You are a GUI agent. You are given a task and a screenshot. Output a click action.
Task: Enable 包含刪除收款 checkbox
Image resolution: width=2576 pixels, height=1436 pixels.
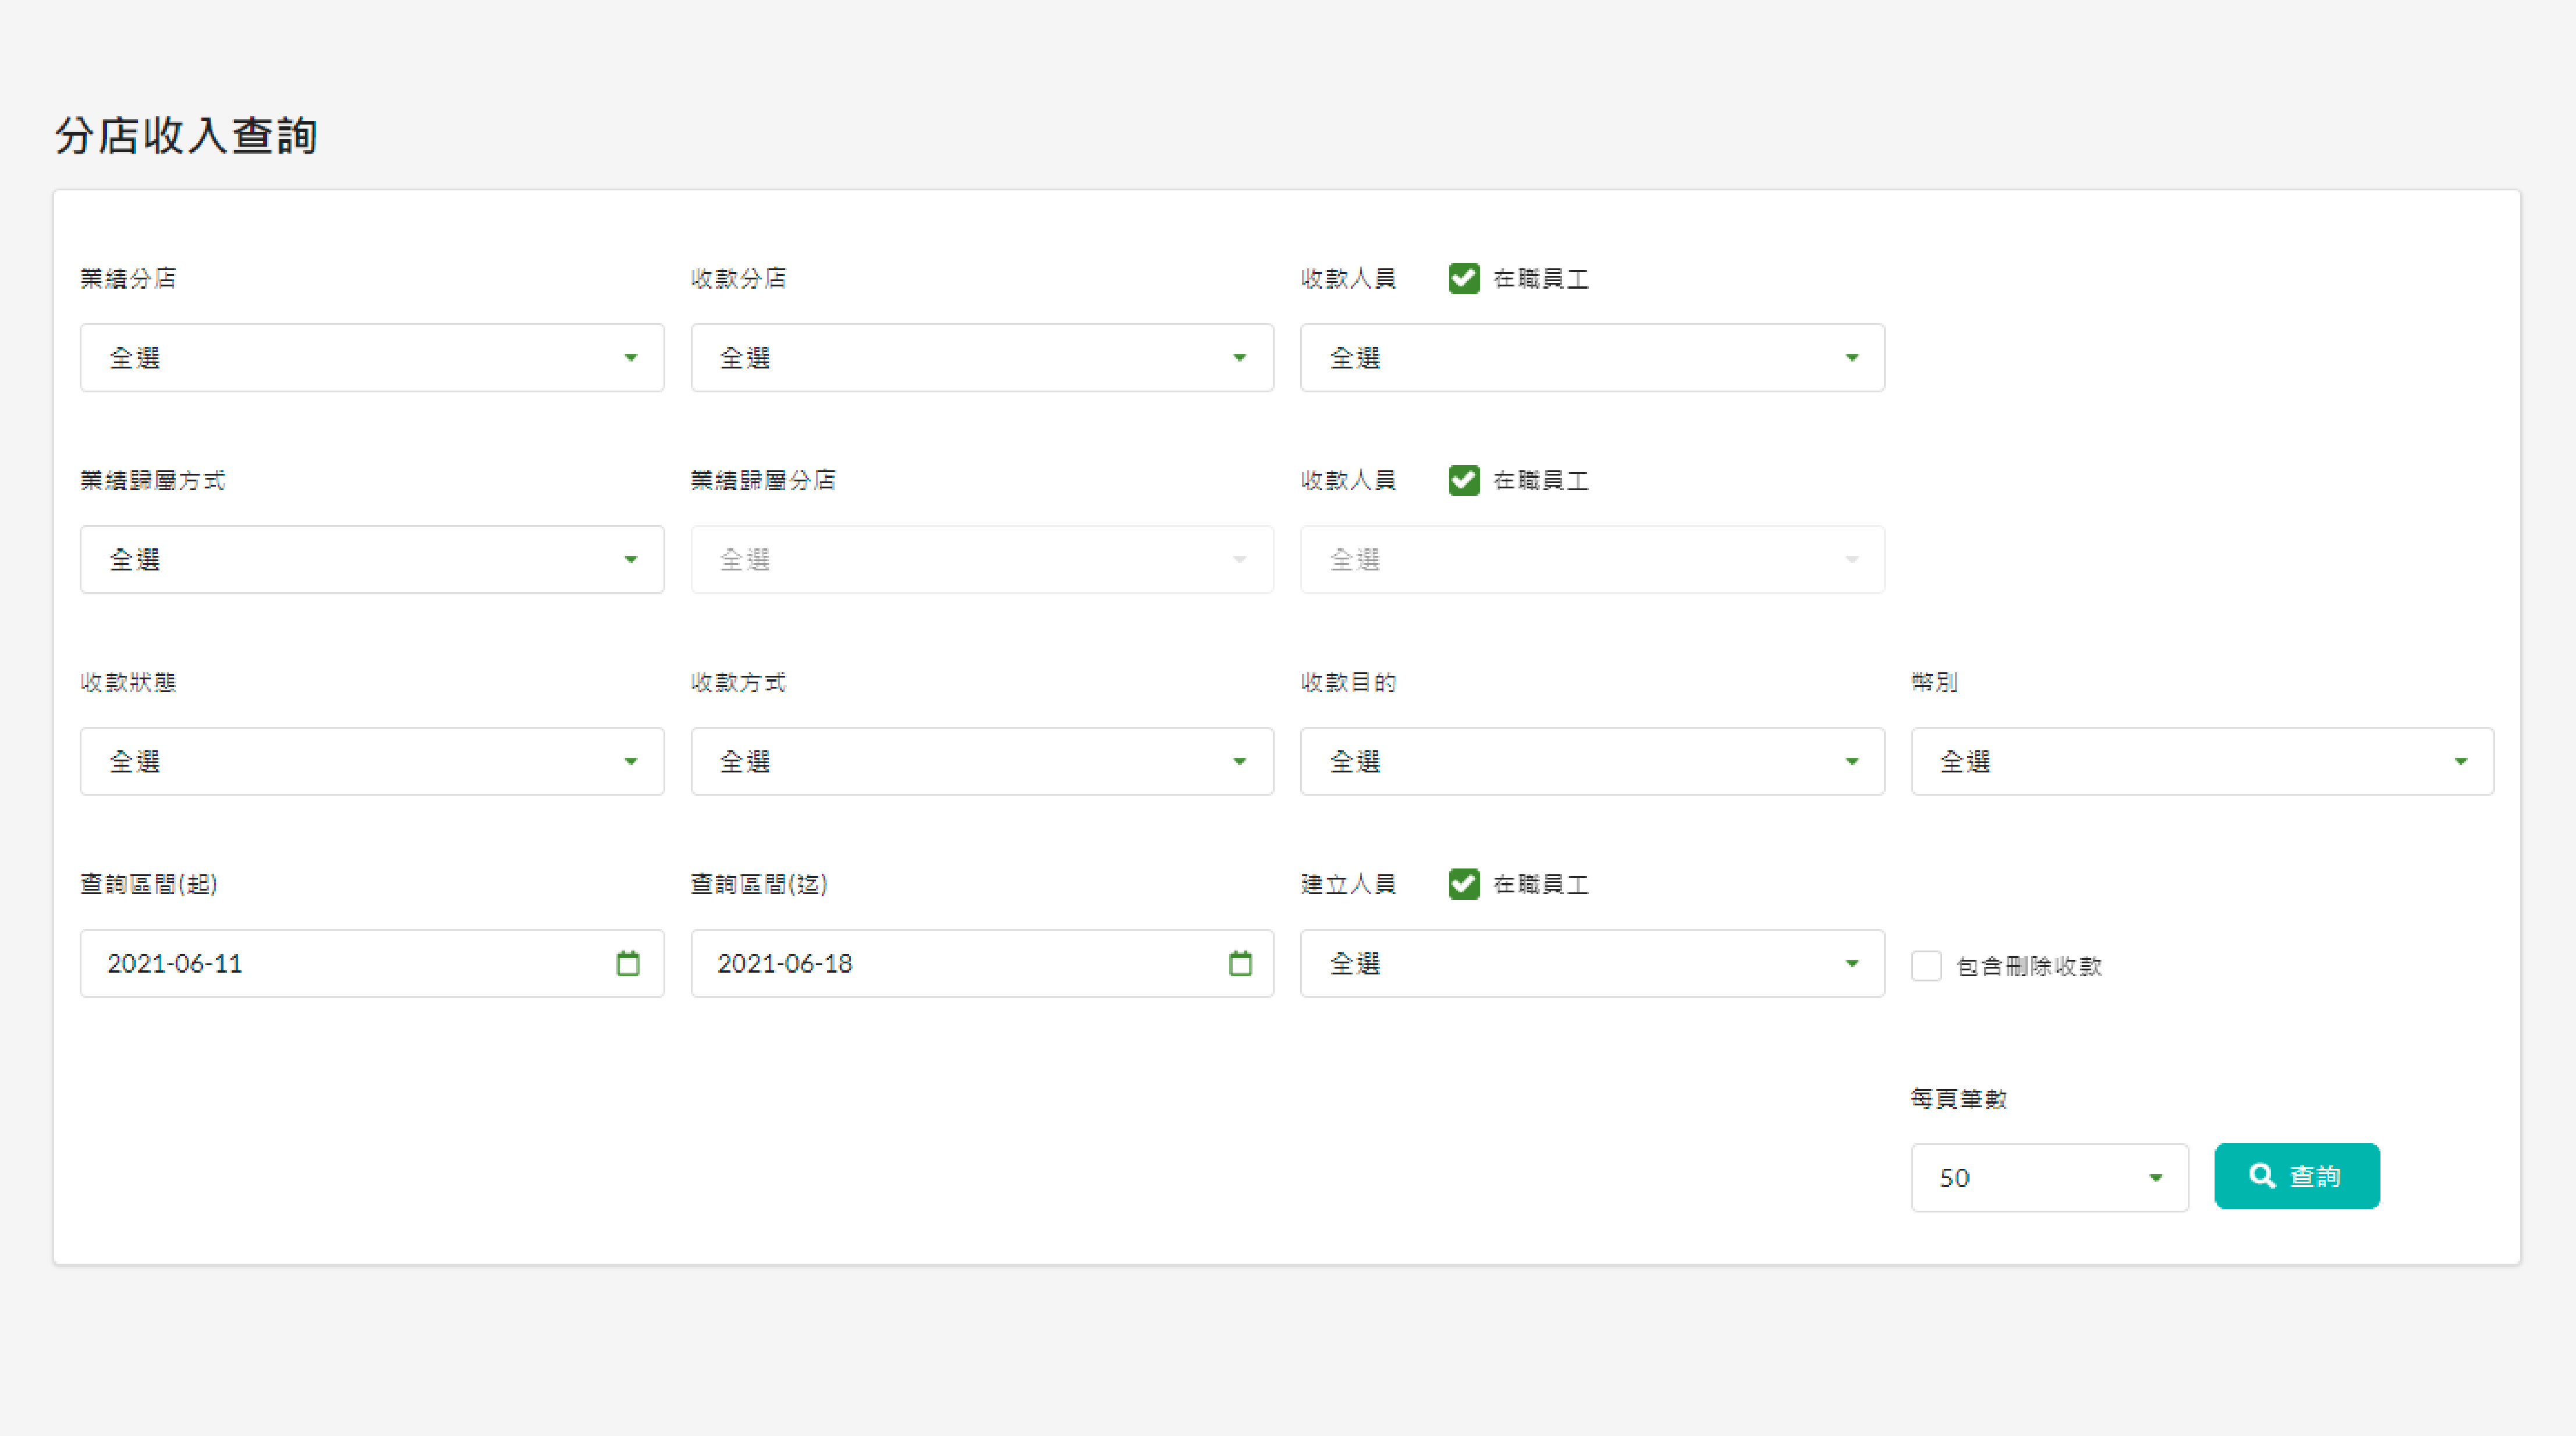1926,966
